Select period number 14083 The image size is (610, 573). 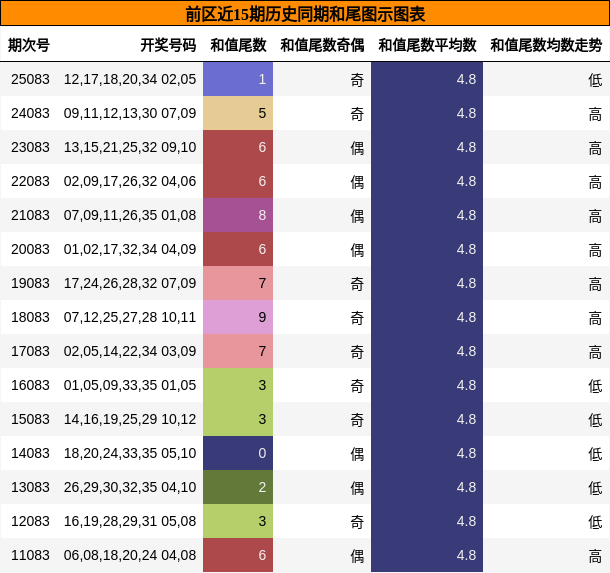point(30,453)
